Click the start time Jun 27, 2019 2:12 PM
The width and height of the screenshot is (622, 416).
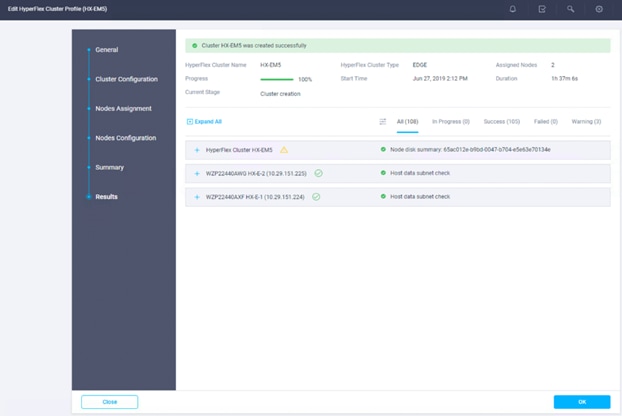click(440, 79)
